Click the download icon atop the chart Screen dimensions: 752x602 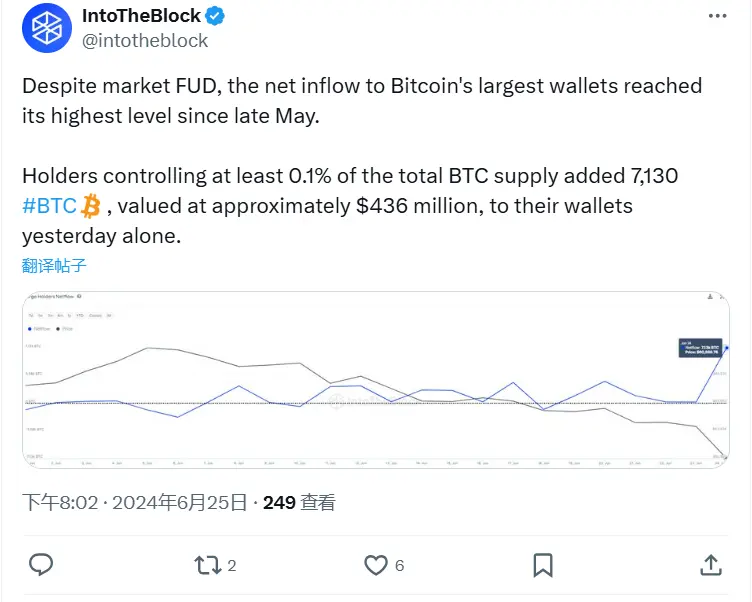click(x=710, y=298)
